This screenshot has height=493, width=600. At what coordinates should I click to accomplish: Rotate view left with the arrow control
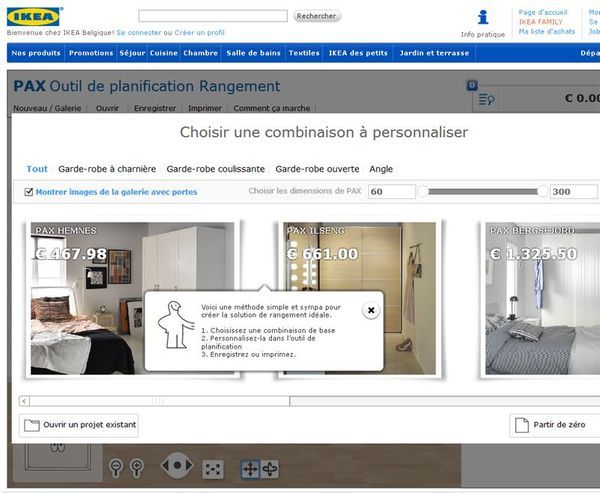point(165,465)
